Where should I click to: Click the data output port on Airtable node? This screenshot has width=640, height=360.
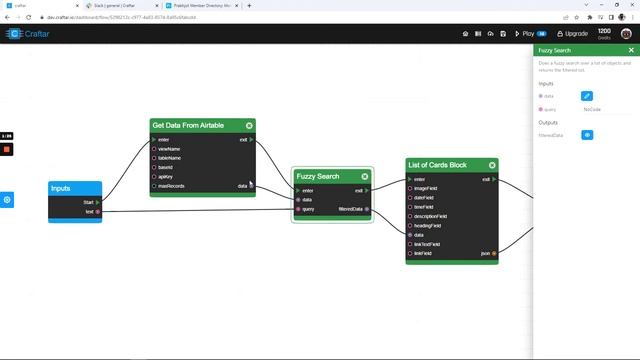[251, 186]
